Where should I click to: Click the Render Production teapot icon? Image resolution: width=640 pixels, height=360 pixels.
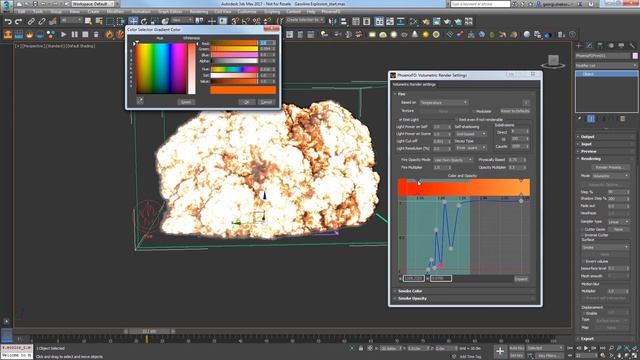(447, 21)
